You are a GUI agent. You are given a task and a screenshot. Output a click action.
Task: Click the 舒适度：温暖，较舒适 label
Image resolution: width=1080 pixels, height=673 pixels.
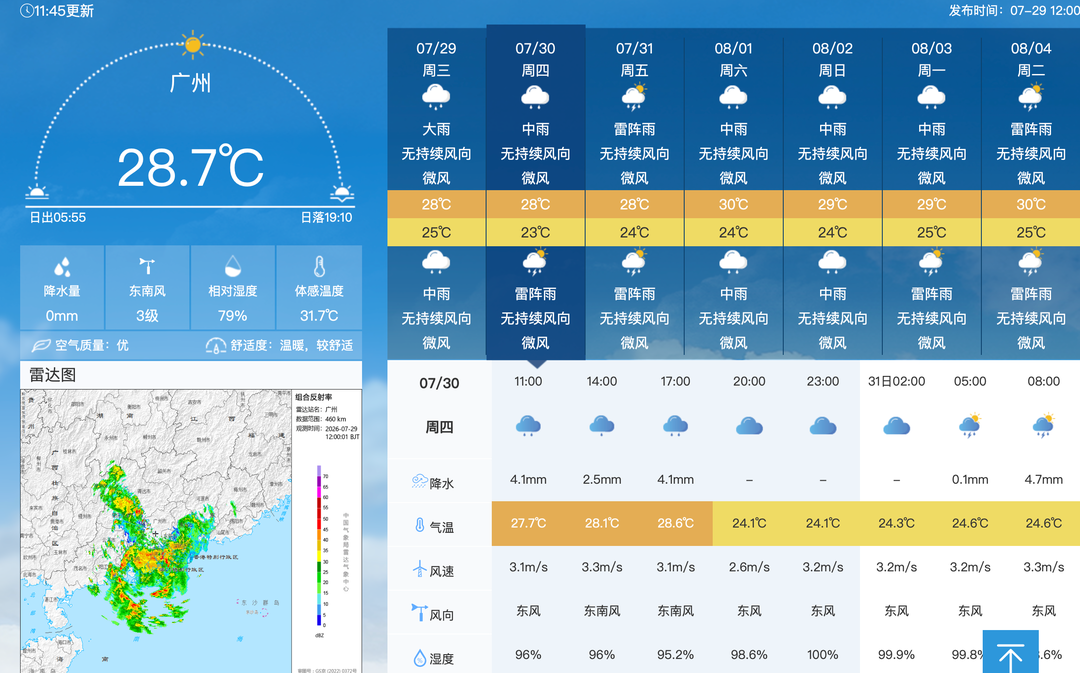[292, 345]
